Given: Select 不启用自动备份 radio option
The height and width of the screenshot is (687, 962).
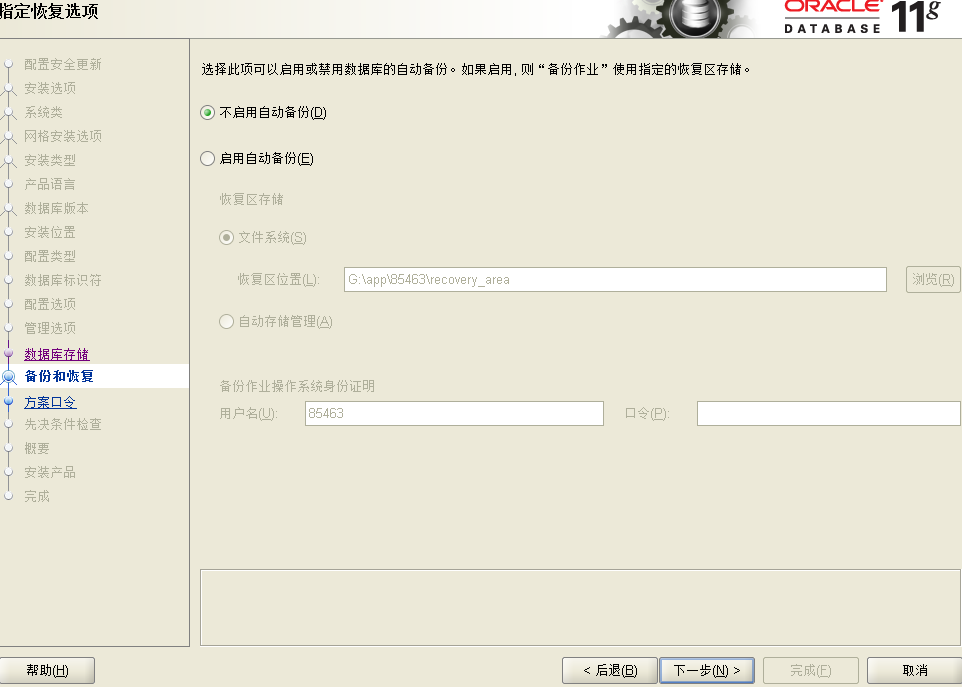Looking at the screenshot, I should [207, 113].
